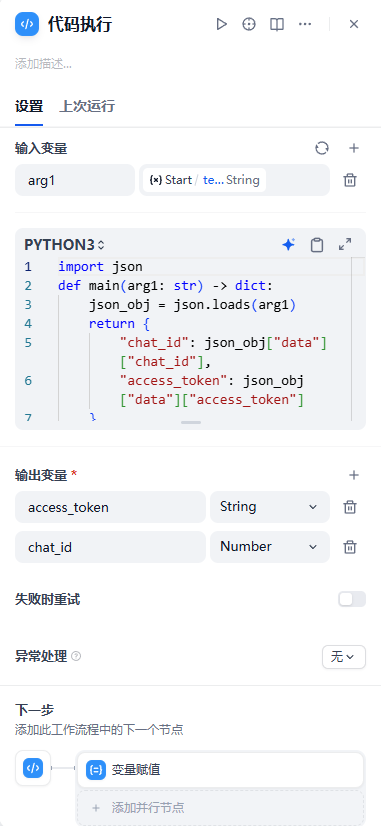Toggle retry on failure switch
381x826 pixels.
351,599
